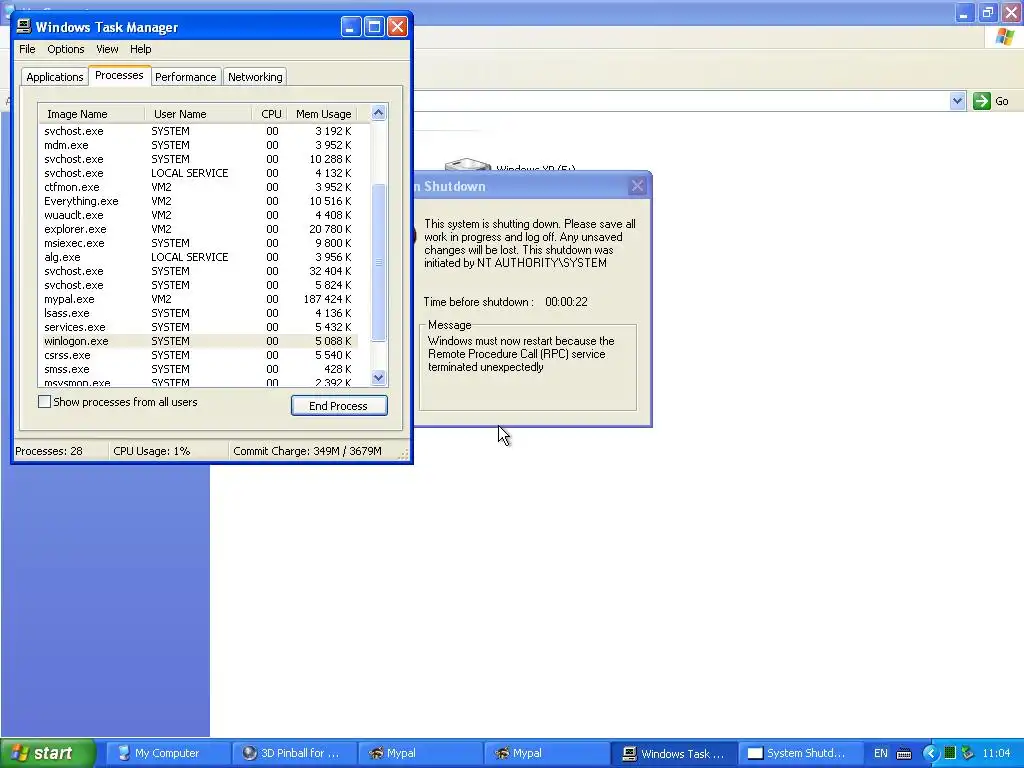Click the End Process button
This screenshot has height=768, width=1024.
click(338, 406)
